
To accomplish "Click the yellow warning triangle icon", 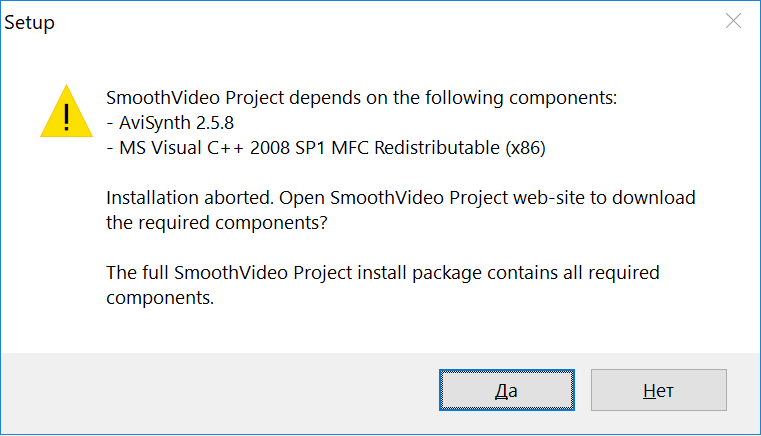I will click(x=66, y=112).
